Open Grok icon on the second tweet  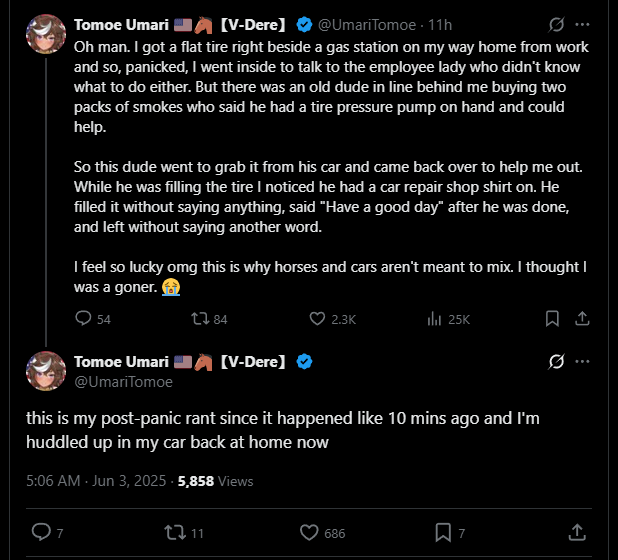[556, 361]
